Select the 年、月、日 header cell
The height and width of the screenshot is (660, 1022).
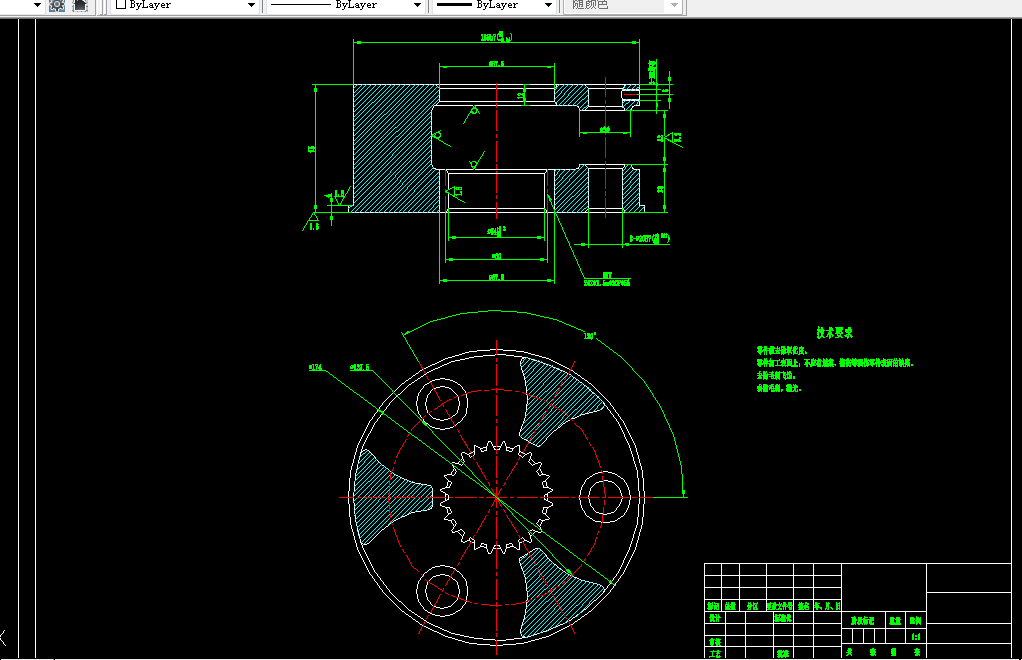coord(827,606)
